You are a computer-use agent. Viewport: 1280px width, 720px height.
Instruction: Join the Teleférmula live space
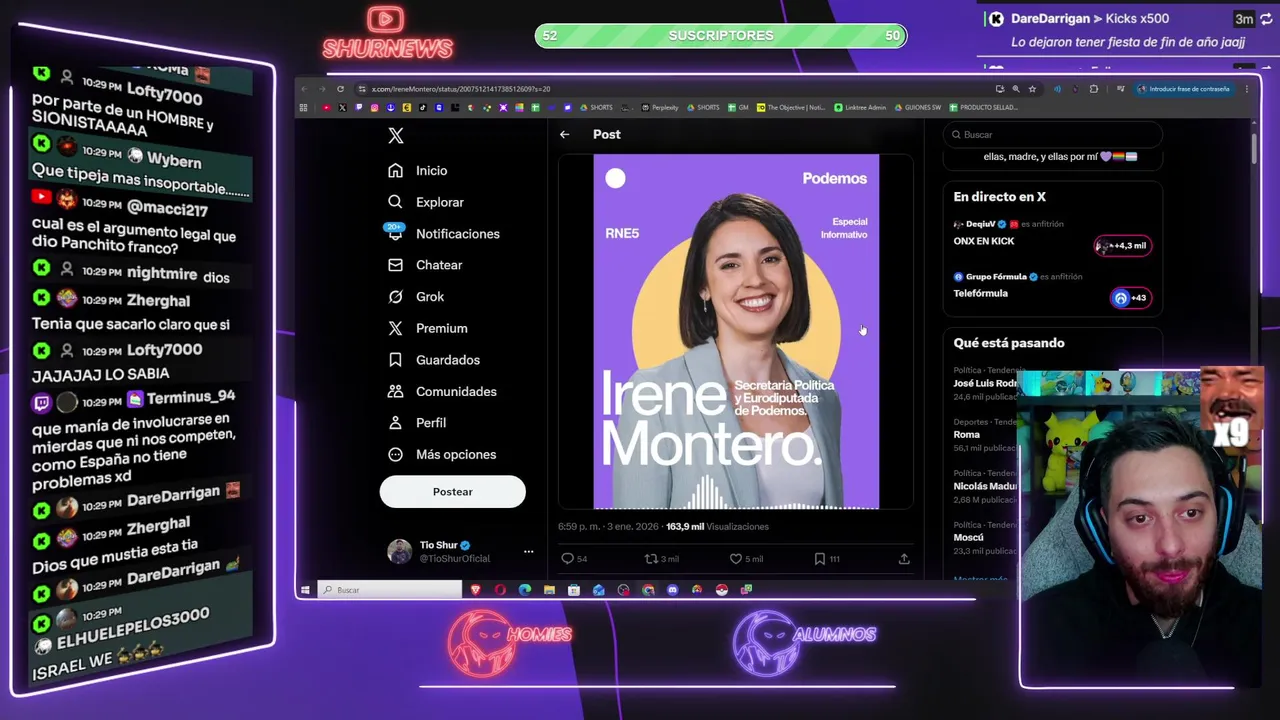pos(1131,298)
